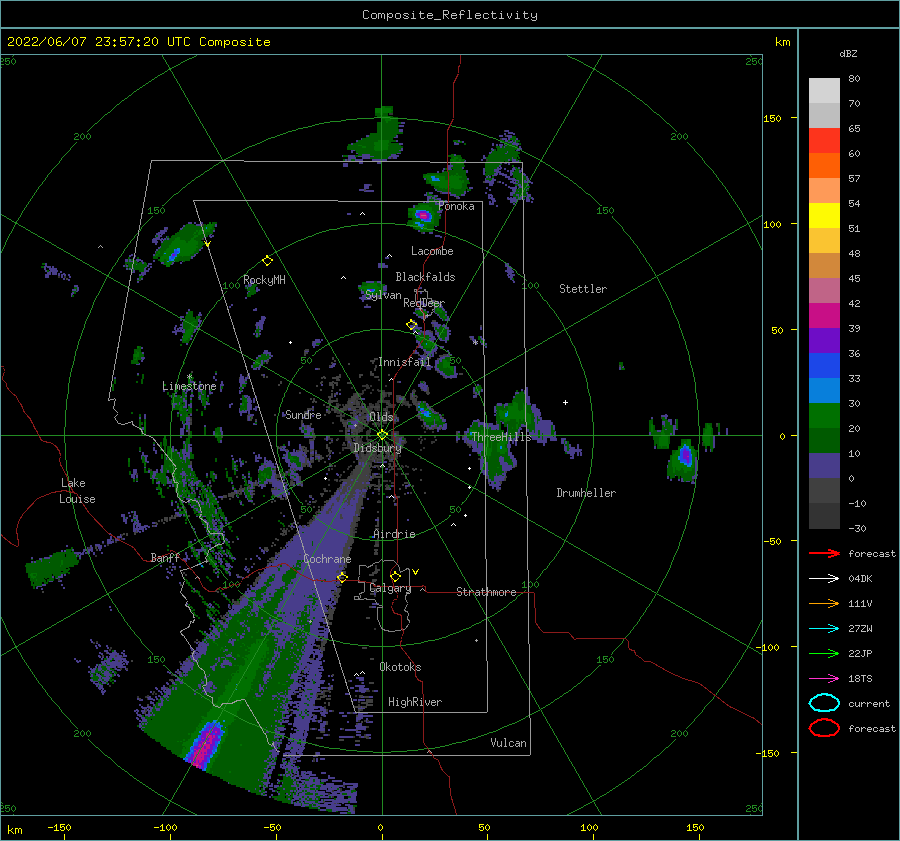Click the yellow diamond marker below RedDeer
Image resolution: width=900 pixels, height=841 pixels.
point(412,325)
